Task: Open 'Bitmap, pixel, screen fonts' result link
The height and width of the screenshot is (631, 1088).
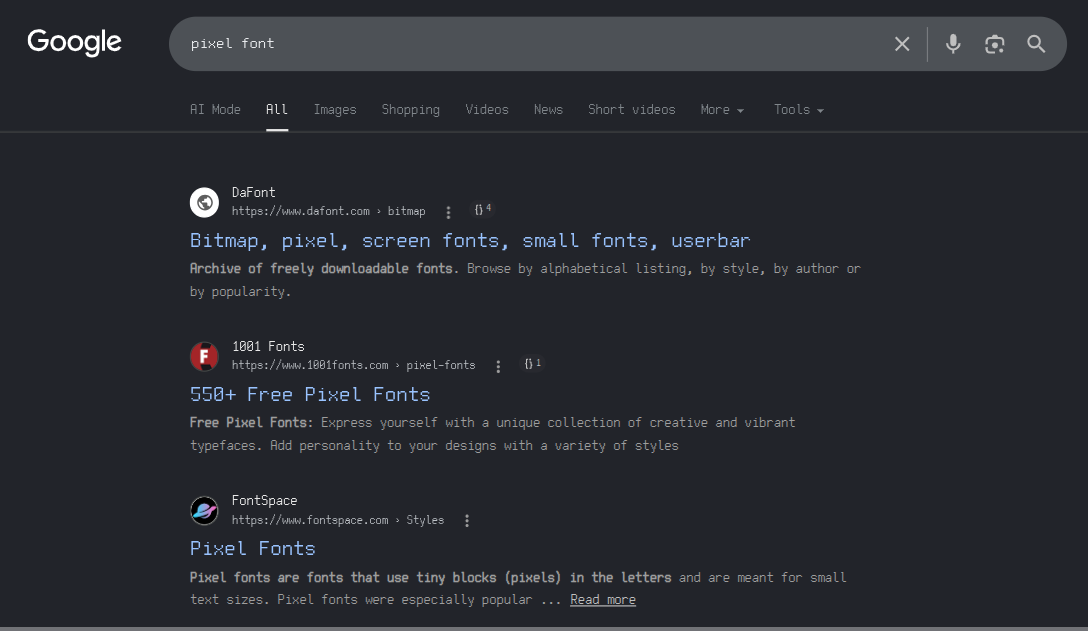Action: [x=470, y=240]
